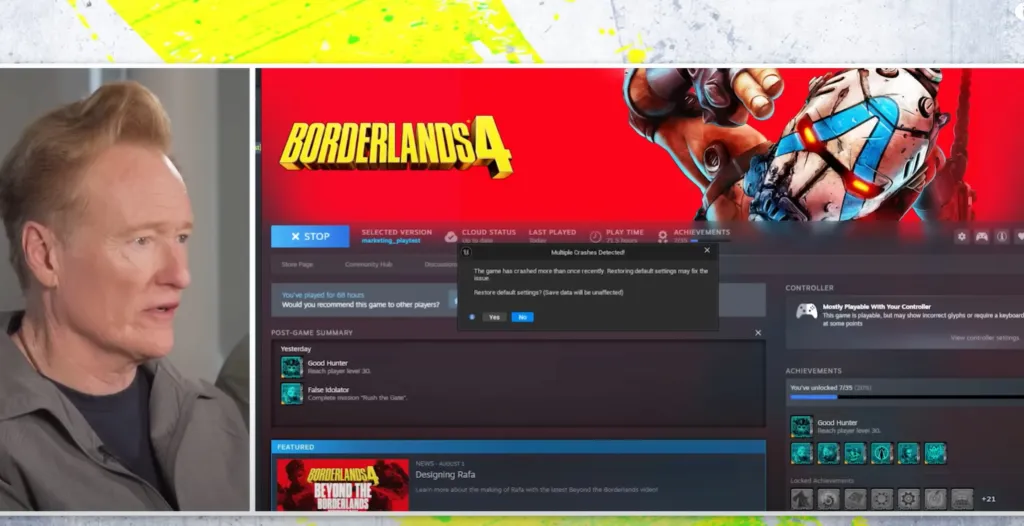The height and width of the screenshot is (526, 1024).
Task: Show the +21 more locked achievements
Action: coord(988,499)
